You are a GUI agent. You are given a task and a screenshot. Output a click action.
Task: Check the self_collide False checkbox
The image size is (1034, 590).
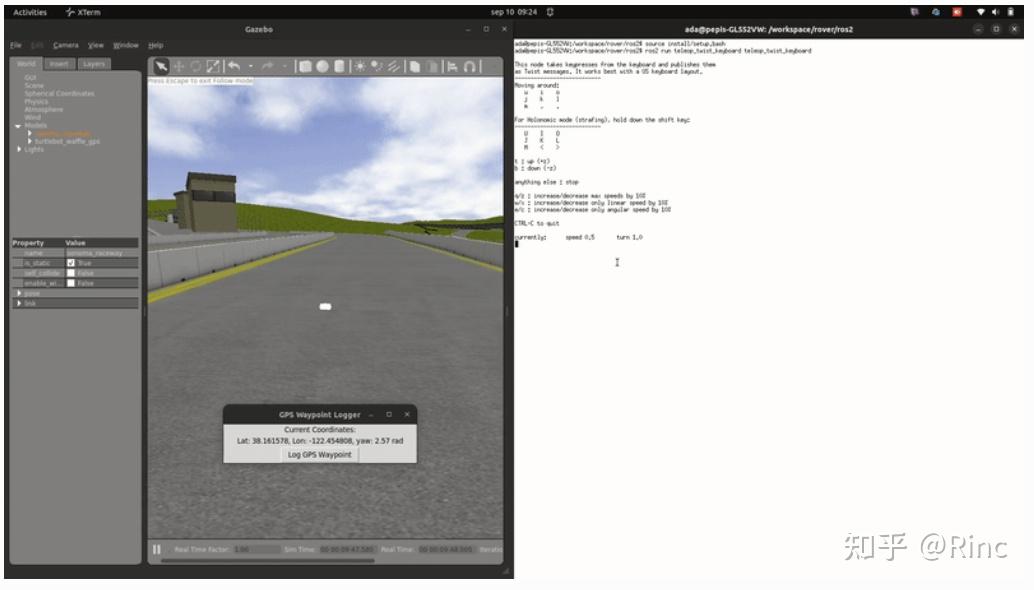[71, 272]
